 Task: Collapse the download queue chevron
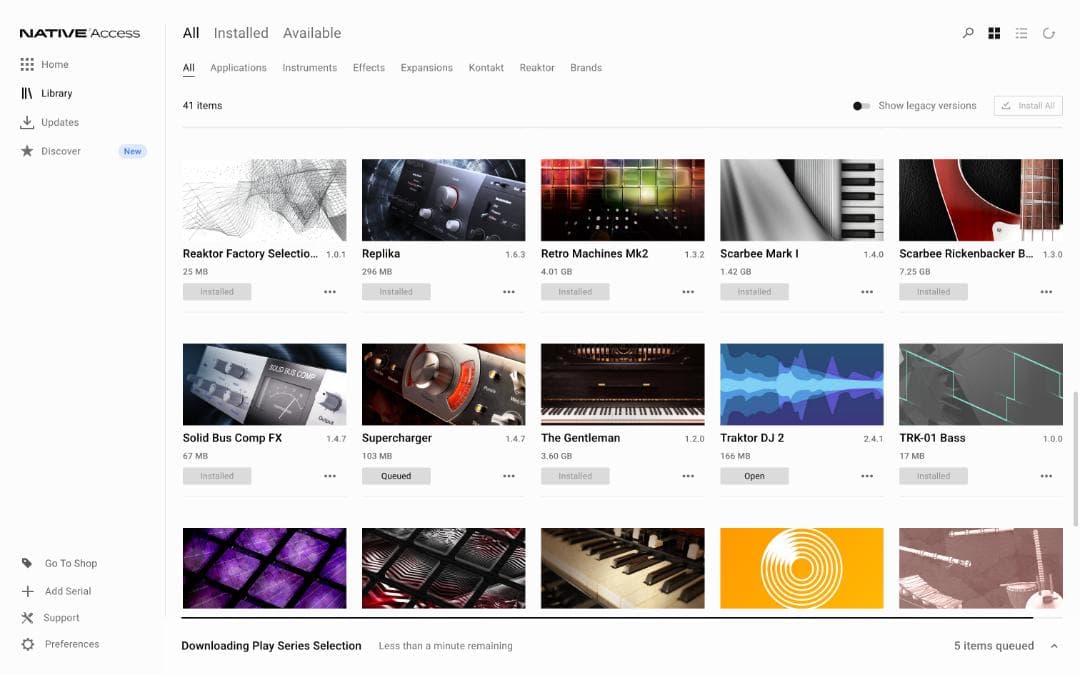pos(1054,645)
